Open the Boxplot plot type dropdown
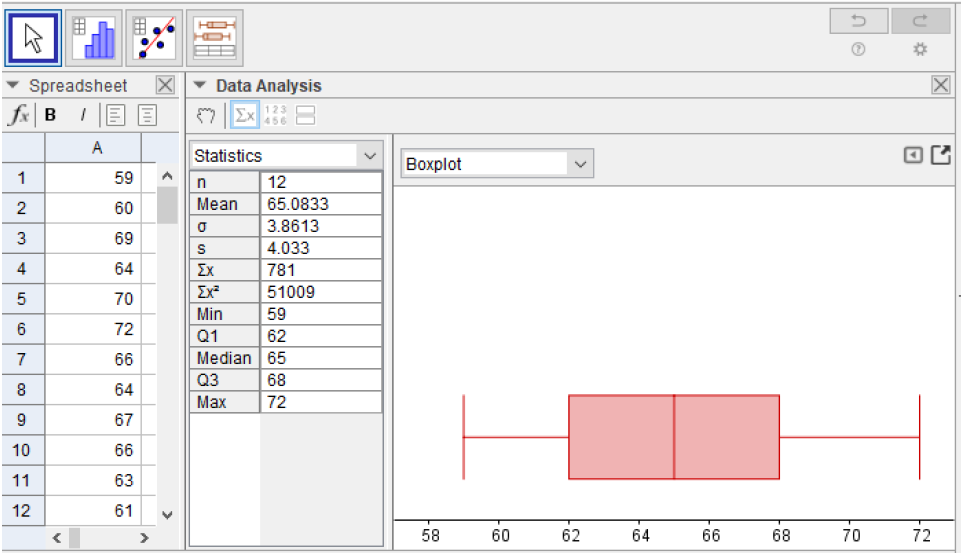 pyautogui.click(x=497, y=164)
